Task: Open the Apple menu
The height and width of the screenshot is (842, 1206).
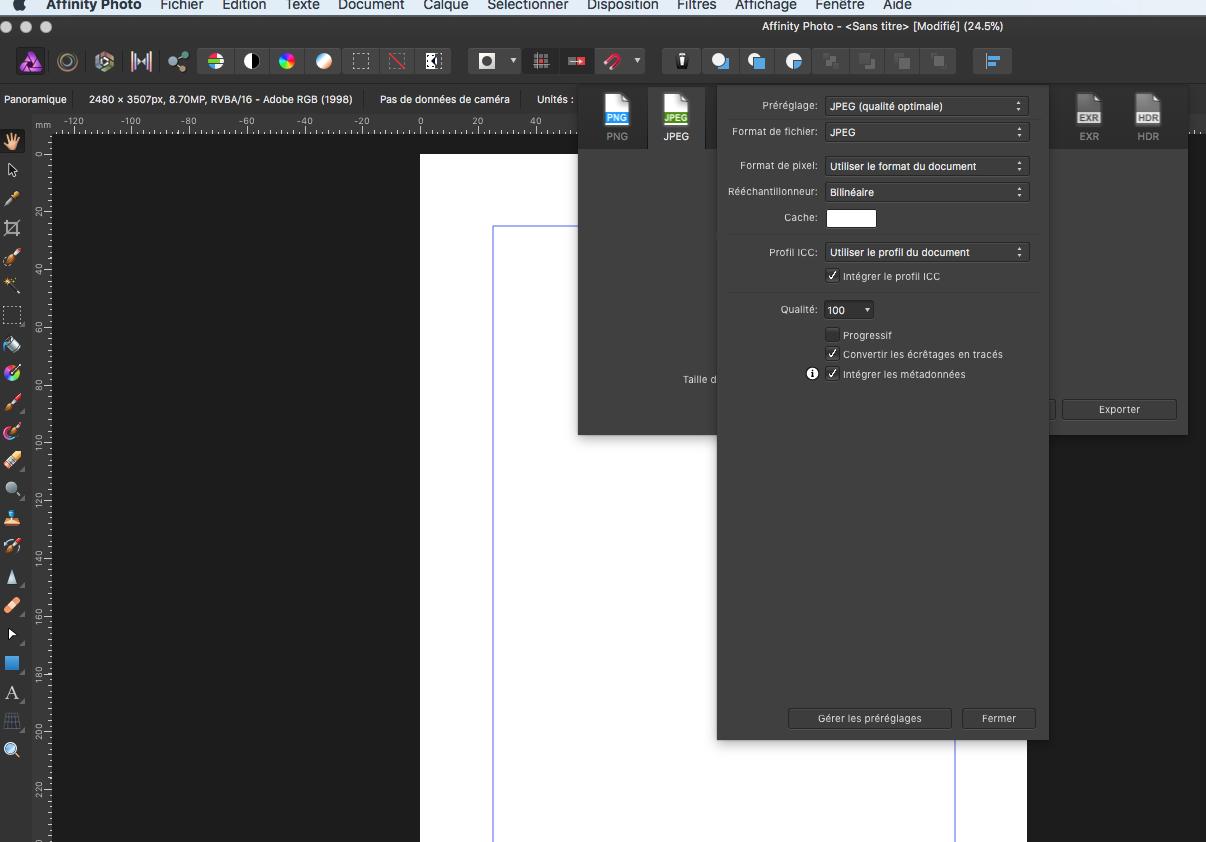Action: point(19,5)
